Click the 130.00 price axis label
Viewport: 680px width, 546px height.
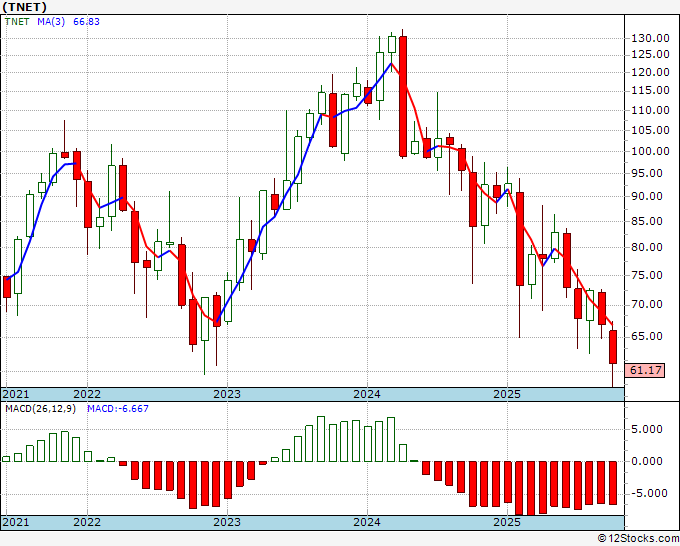coord(650,38)
